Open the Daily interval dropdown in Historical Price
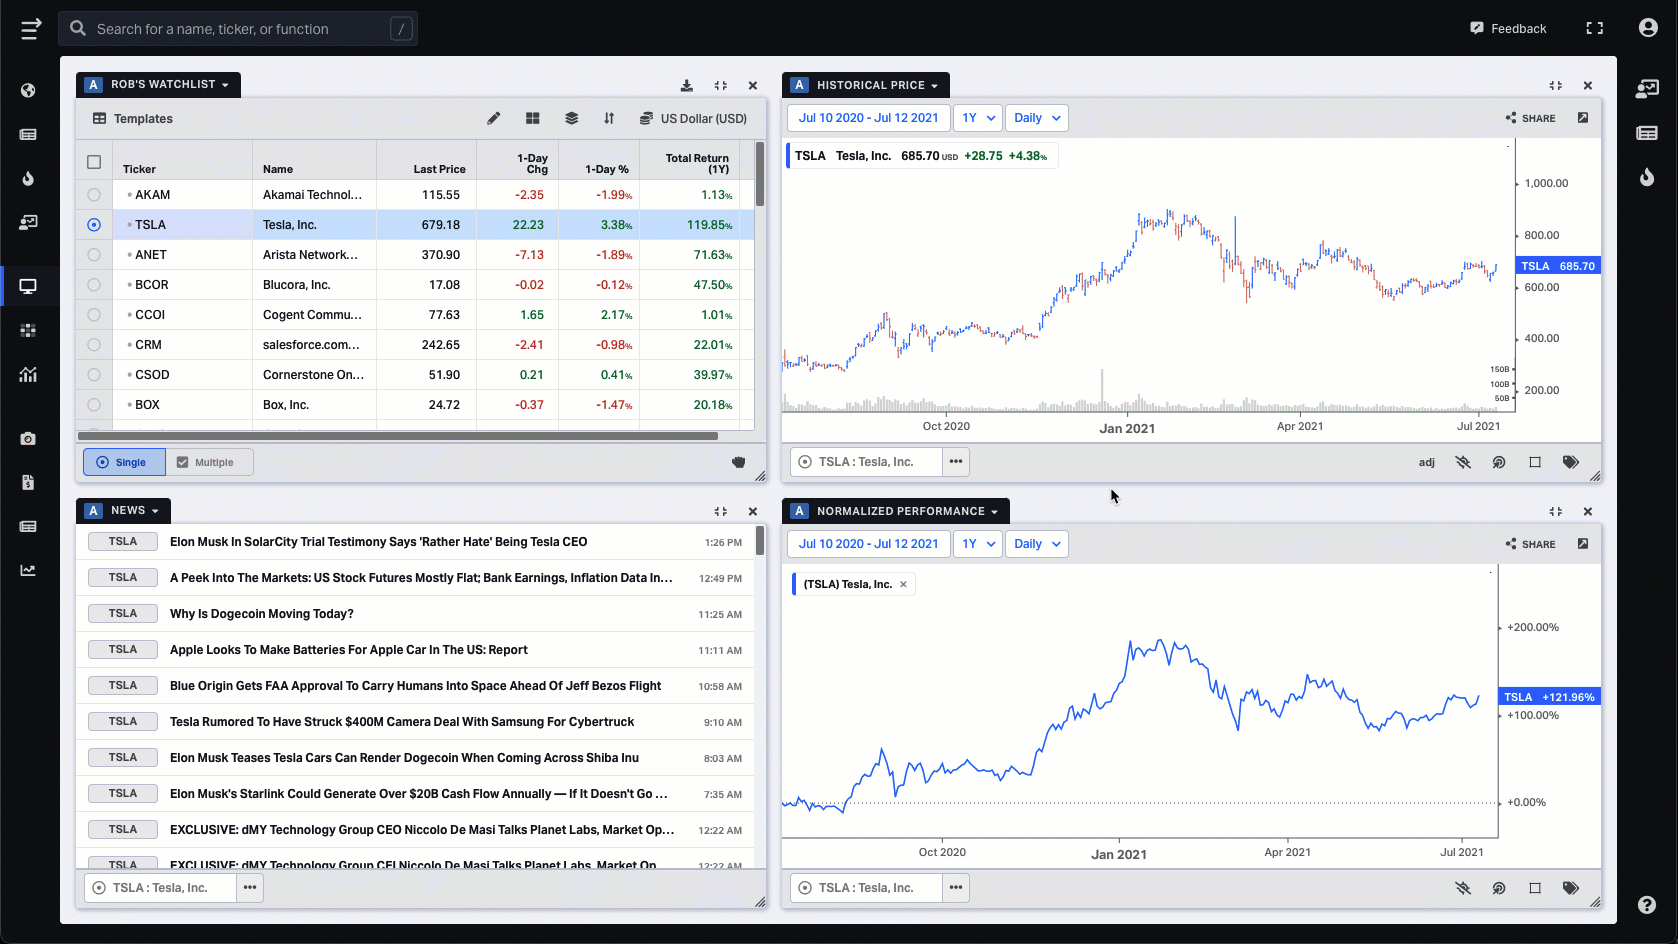The height and width of the screenshot is (944, 1678). [1036, 118]
